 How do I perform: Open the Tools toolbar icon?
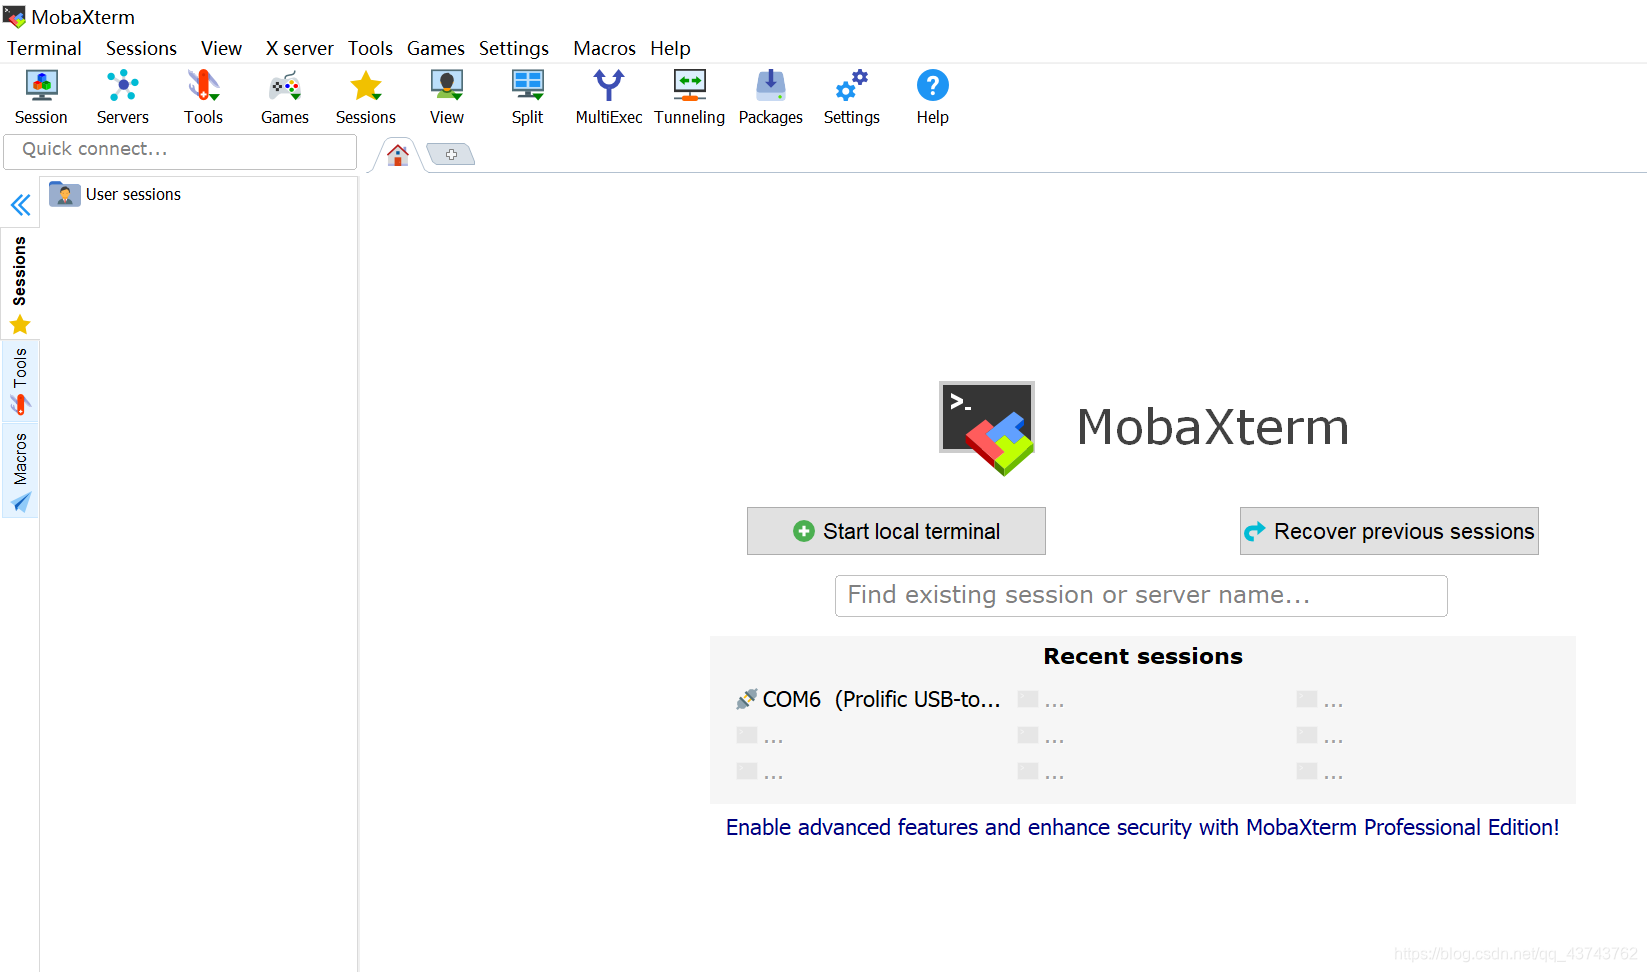(x=203, y=97)
